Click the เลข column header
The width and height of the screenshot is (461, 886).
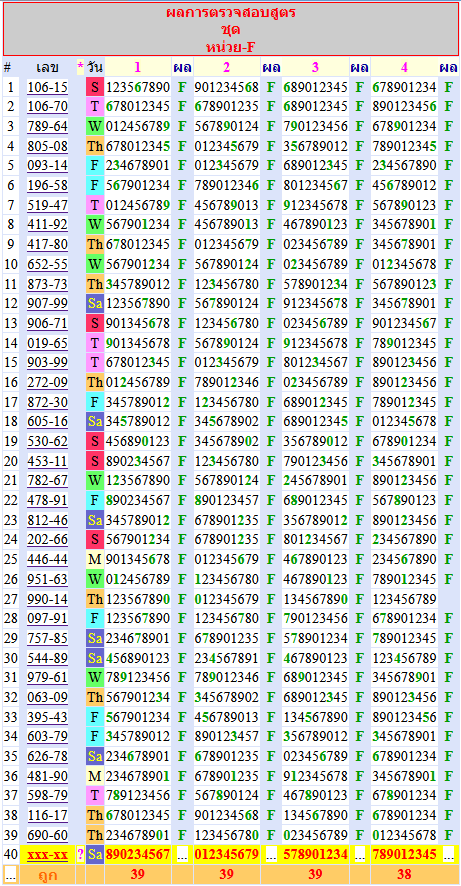tap(47, 67)
